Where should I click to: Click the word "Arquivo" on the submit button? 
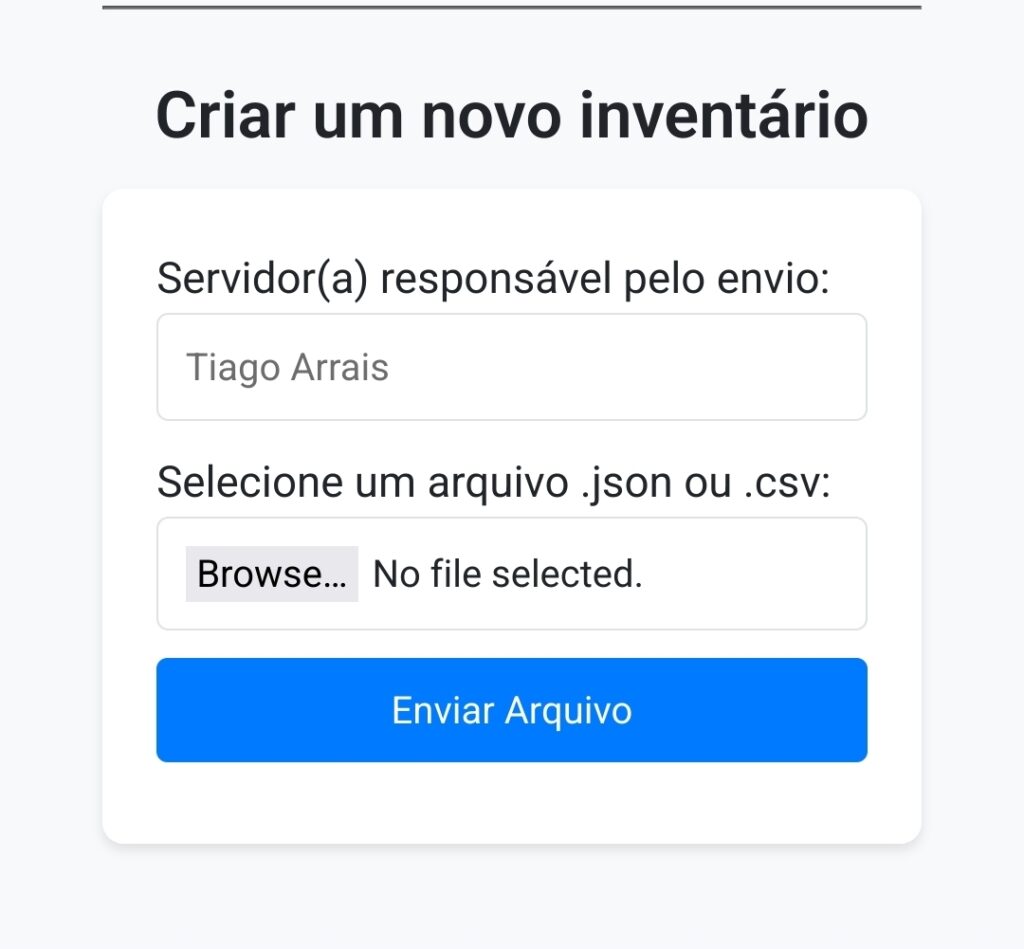(x=568, y=710)
